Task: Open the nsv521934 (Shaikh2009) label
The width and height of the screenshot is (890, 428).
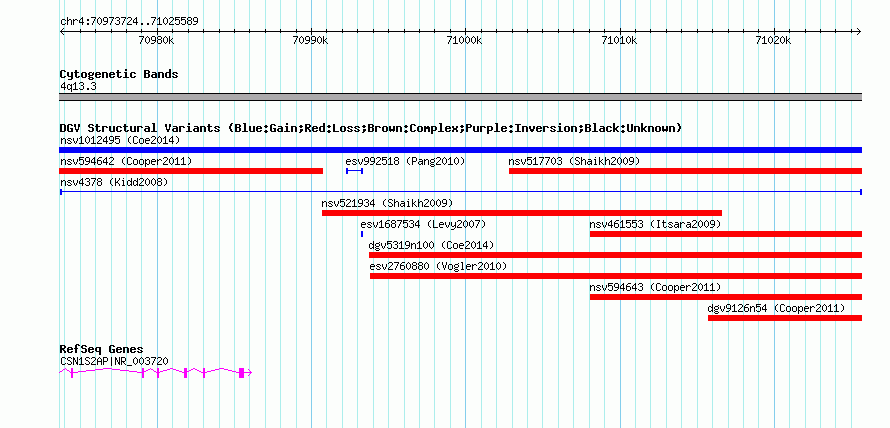Action: tap(387, 203)
